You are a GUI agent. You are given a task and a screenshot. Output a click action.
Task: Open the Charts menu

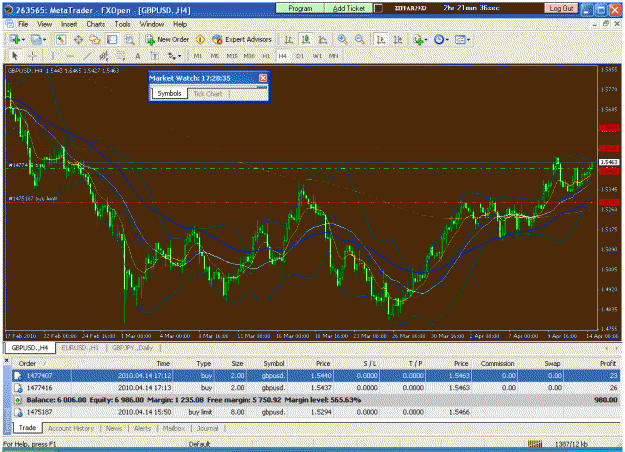96,24
